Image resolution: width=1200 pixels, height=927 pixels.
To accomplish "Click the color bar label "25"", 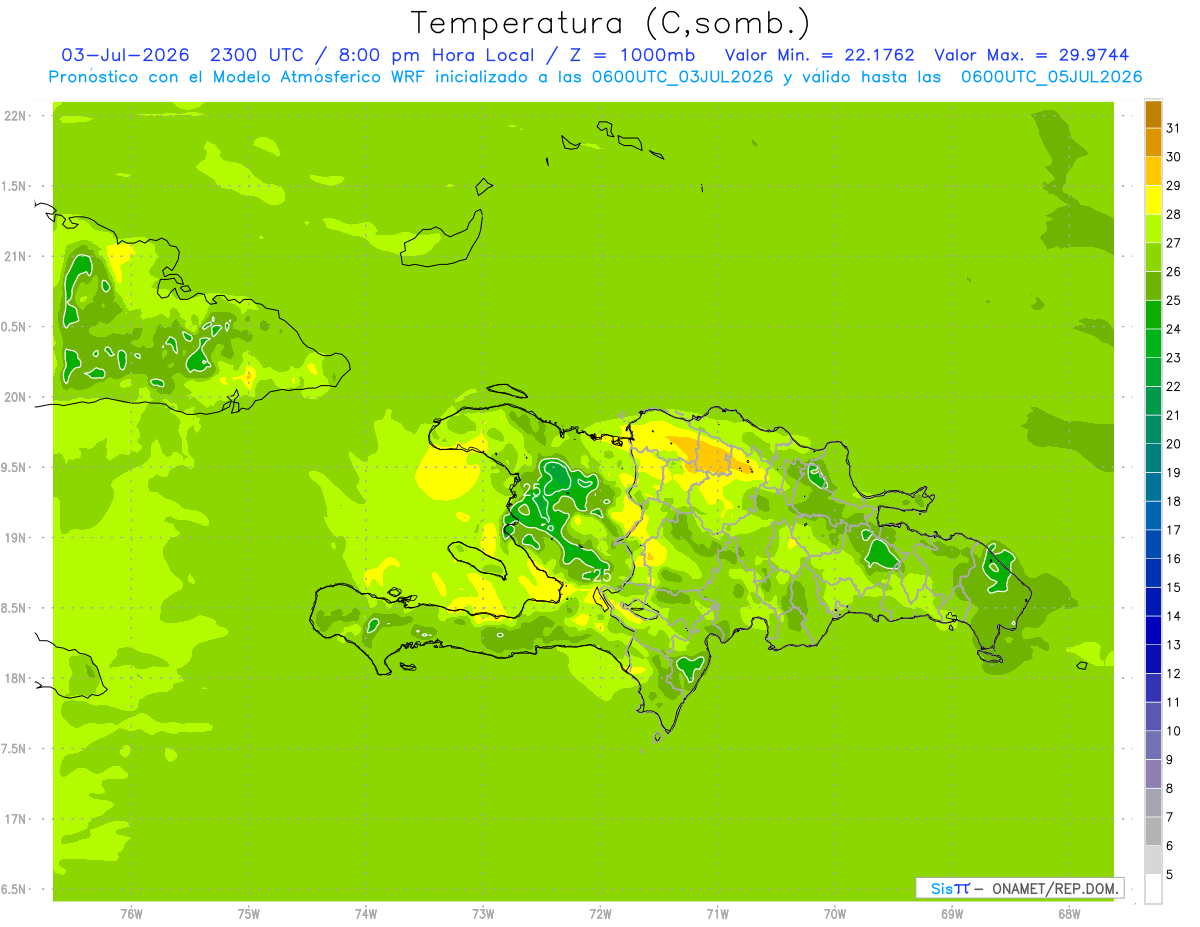I will point(1174,300).
